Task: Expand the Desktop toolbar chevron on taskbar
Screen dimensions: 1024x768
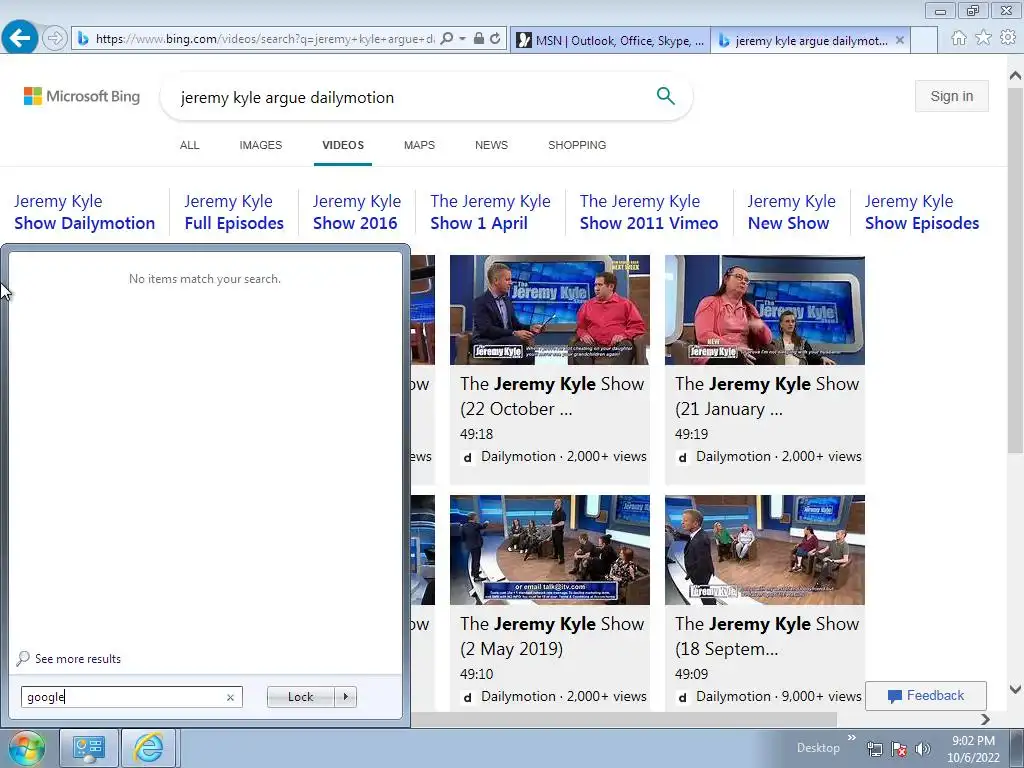Action: 852,739
